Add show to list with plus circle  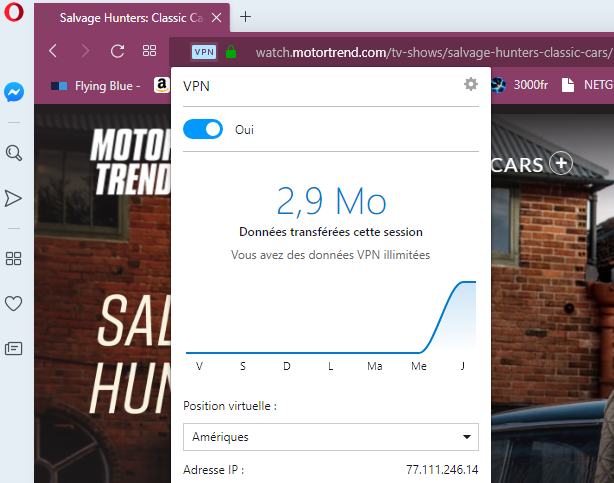tap(561, 163)
